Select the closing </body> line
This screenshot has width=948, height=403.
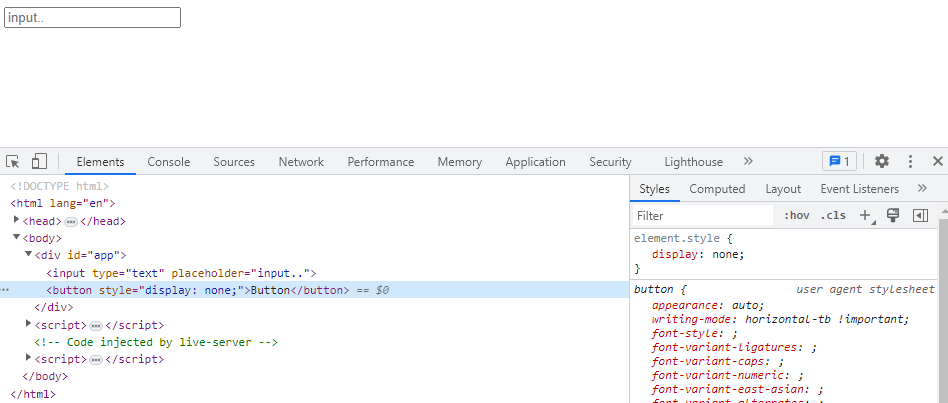tap(45, 376)
